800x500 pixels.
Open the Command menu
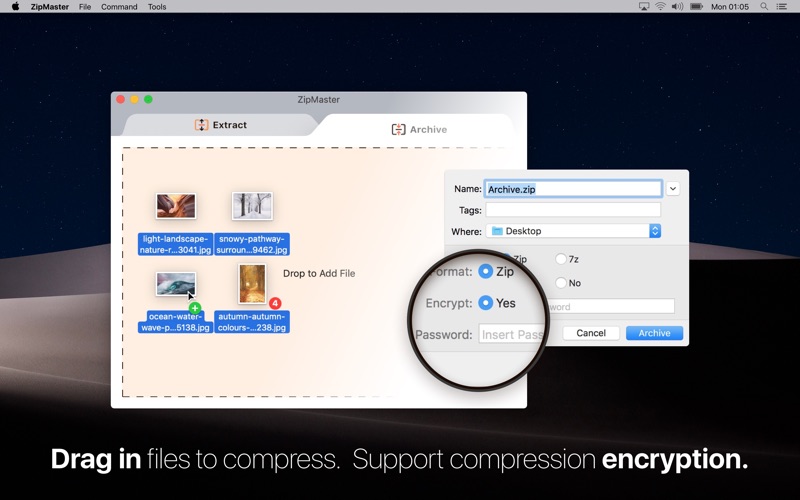(119, 7)
